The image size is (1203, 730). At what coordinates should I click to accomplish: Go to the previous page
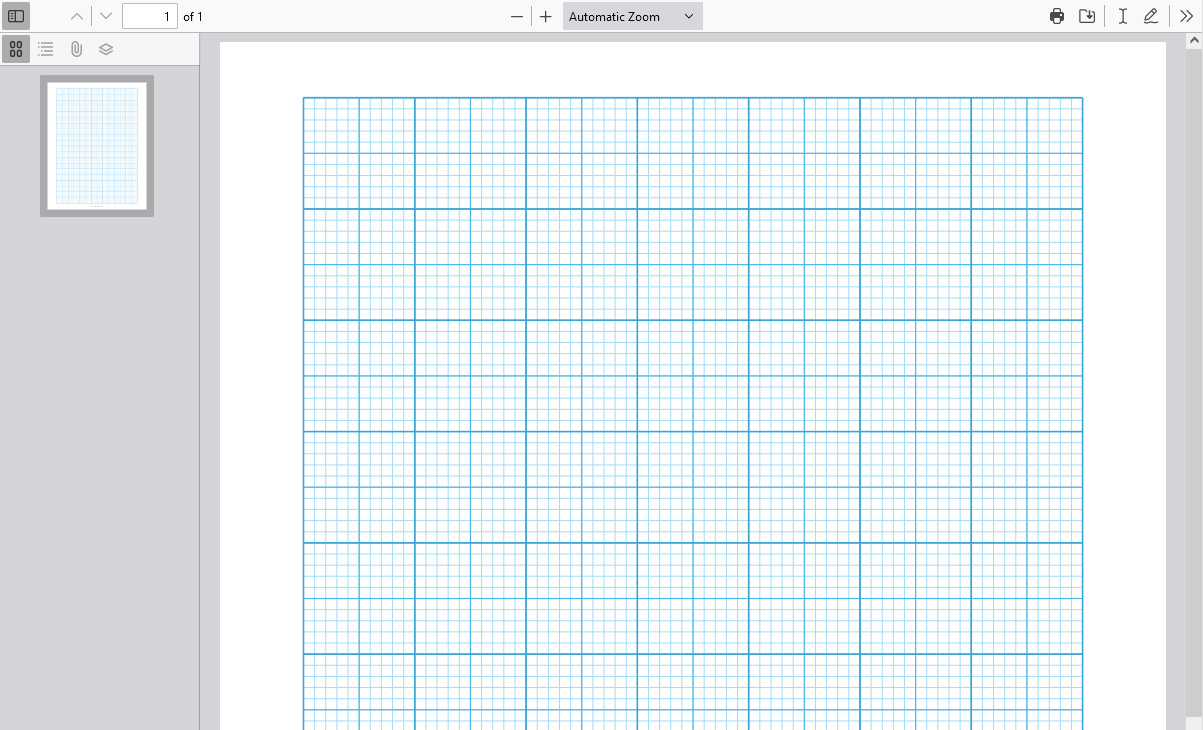[76, 16]
